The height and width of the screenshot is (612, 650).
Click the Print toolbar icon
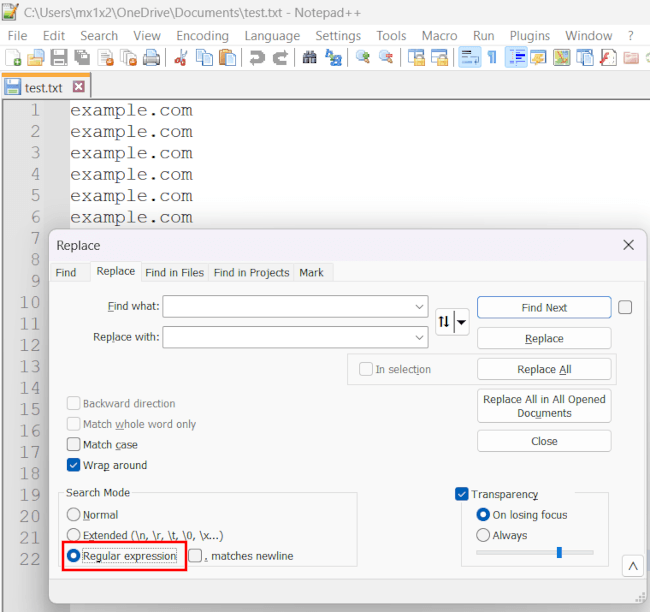coord(151,58)
